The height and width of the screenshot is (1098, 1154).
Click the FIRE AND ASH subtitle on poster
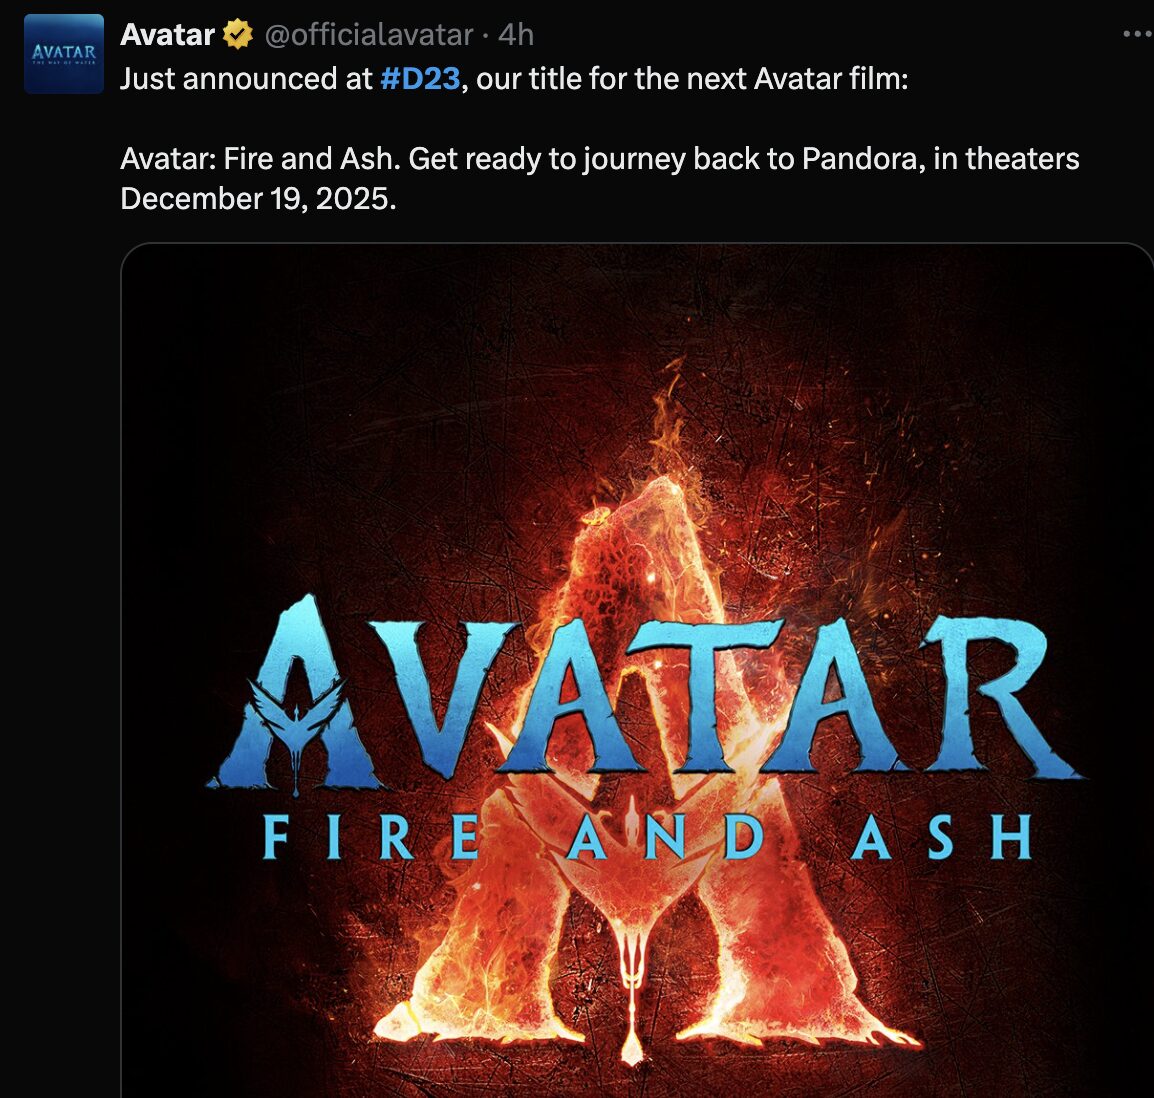pos(648,837)
